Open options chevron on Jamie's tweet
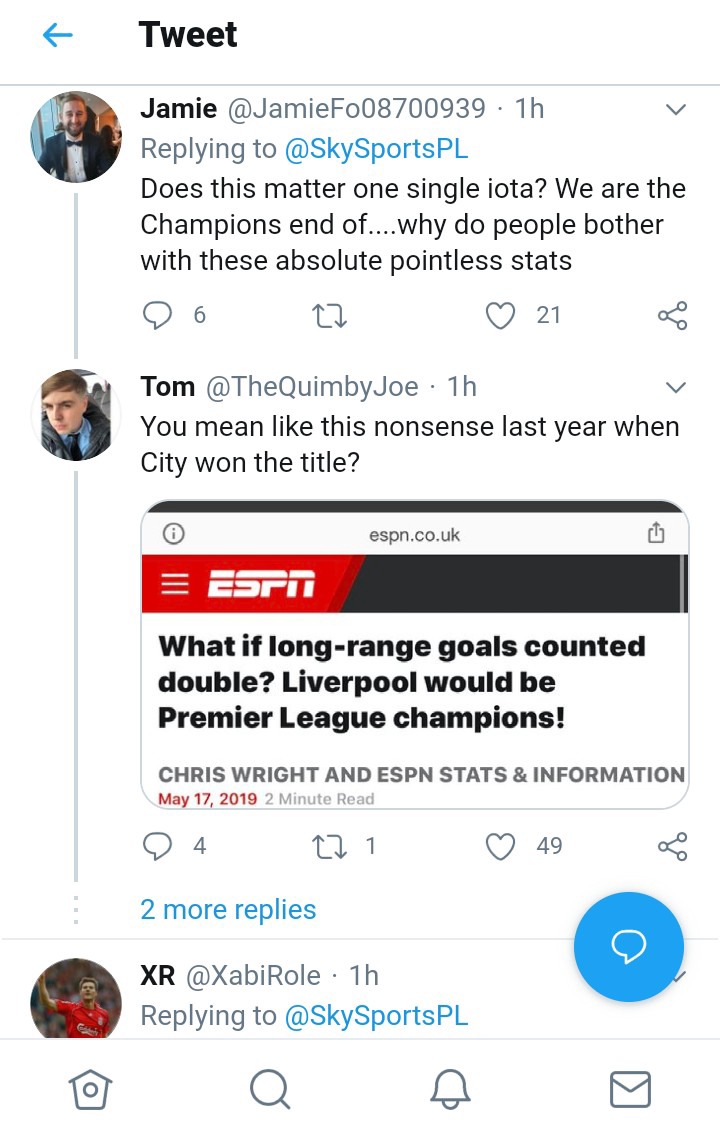720x1132 pixels. 675,110
